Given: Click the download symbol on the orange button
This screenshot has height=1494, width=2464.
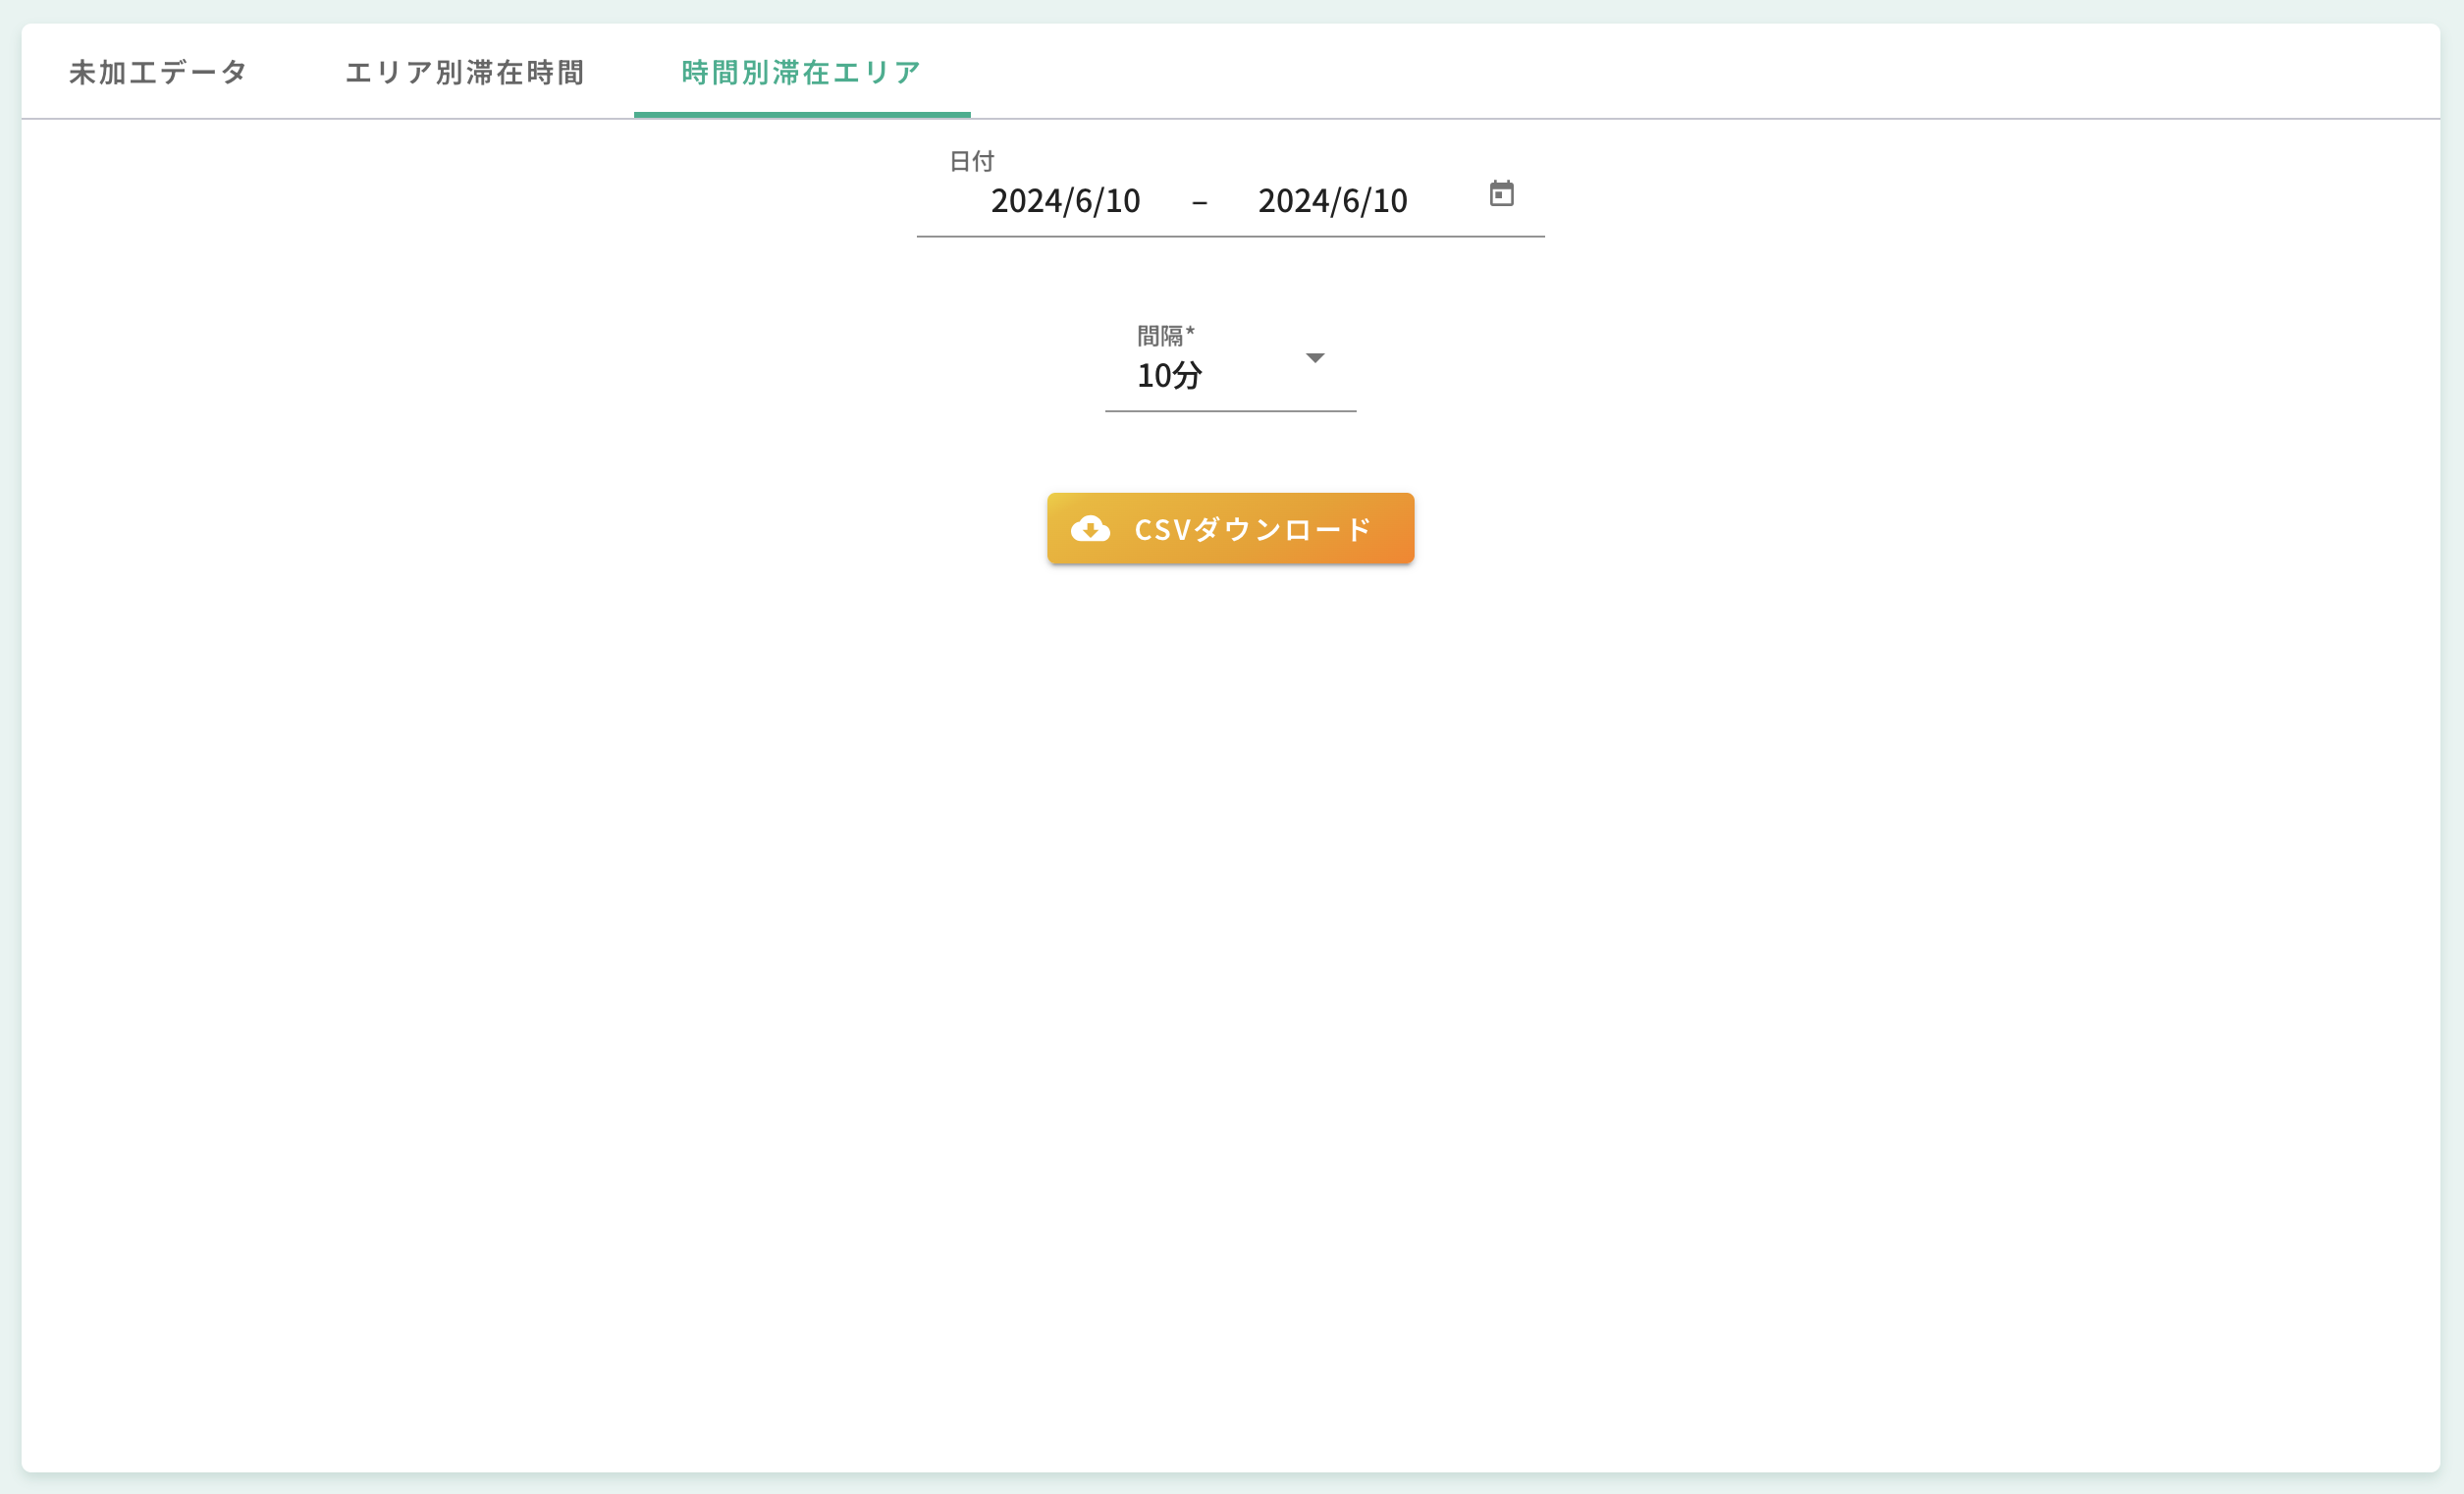Looking at the screenshot, I should [1093, 529].
